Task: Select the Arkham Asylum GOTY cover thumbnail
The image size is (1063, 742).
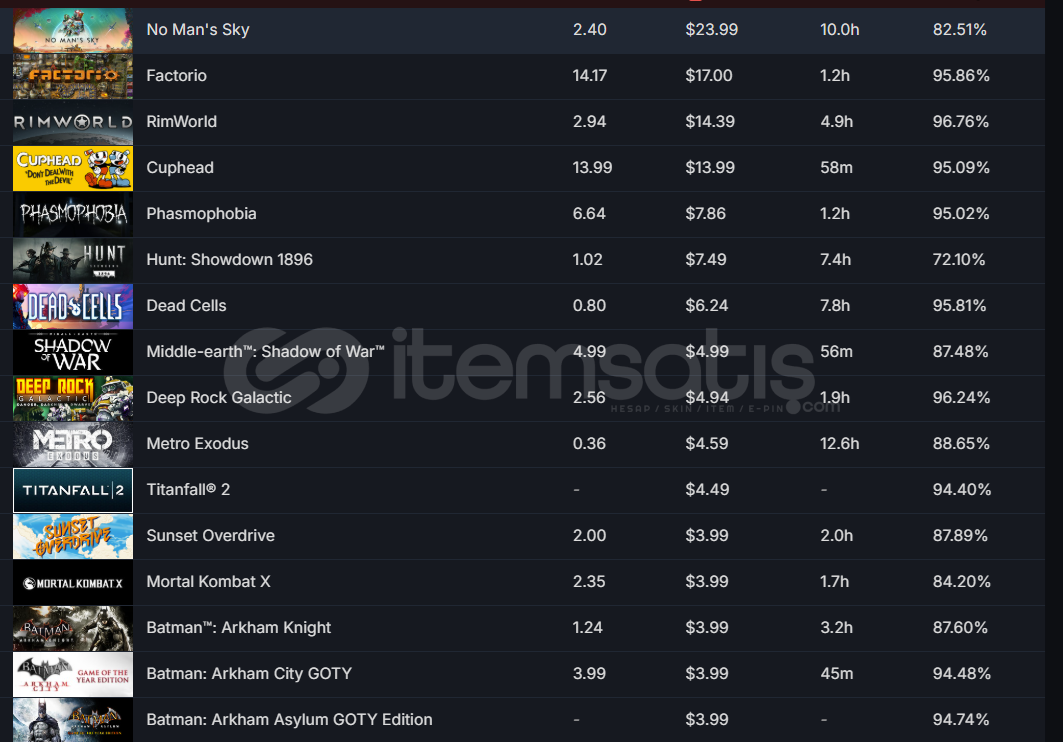Action: (x=73, y=720)
